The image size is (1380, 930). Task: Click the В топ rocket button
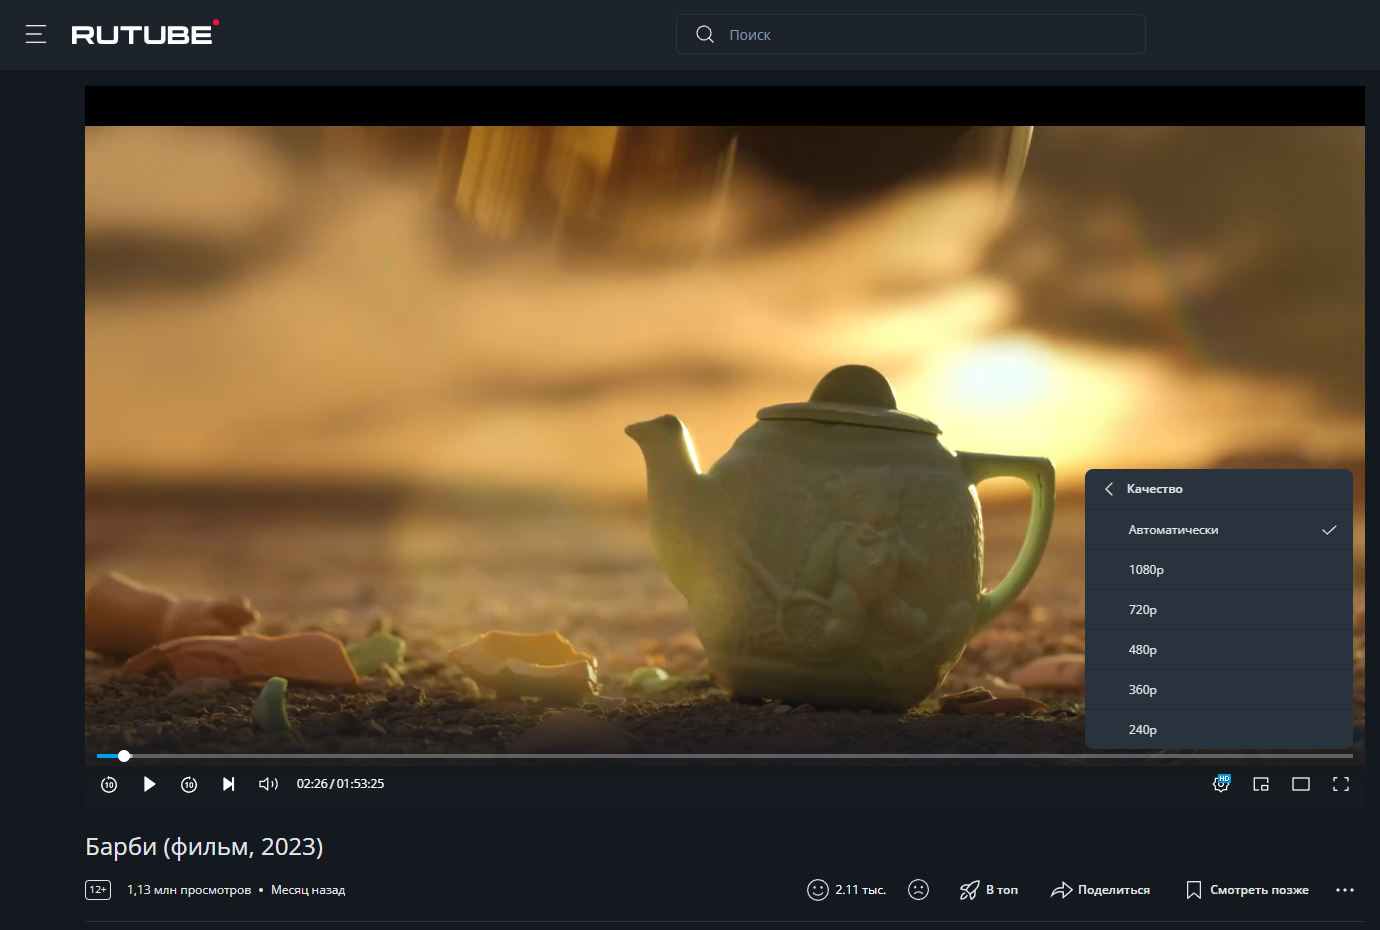[x=988, y=890]
